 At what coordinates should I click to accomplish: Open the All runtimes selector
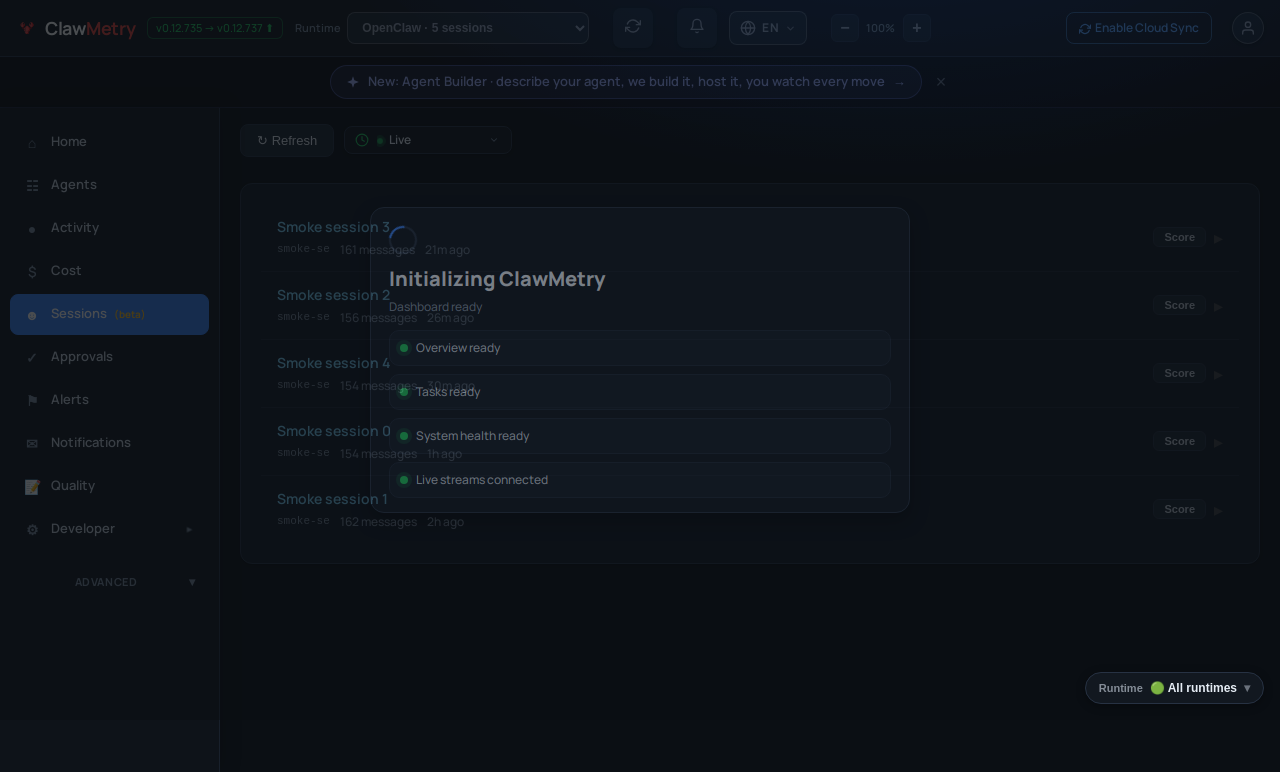(x=1174, y=688)
